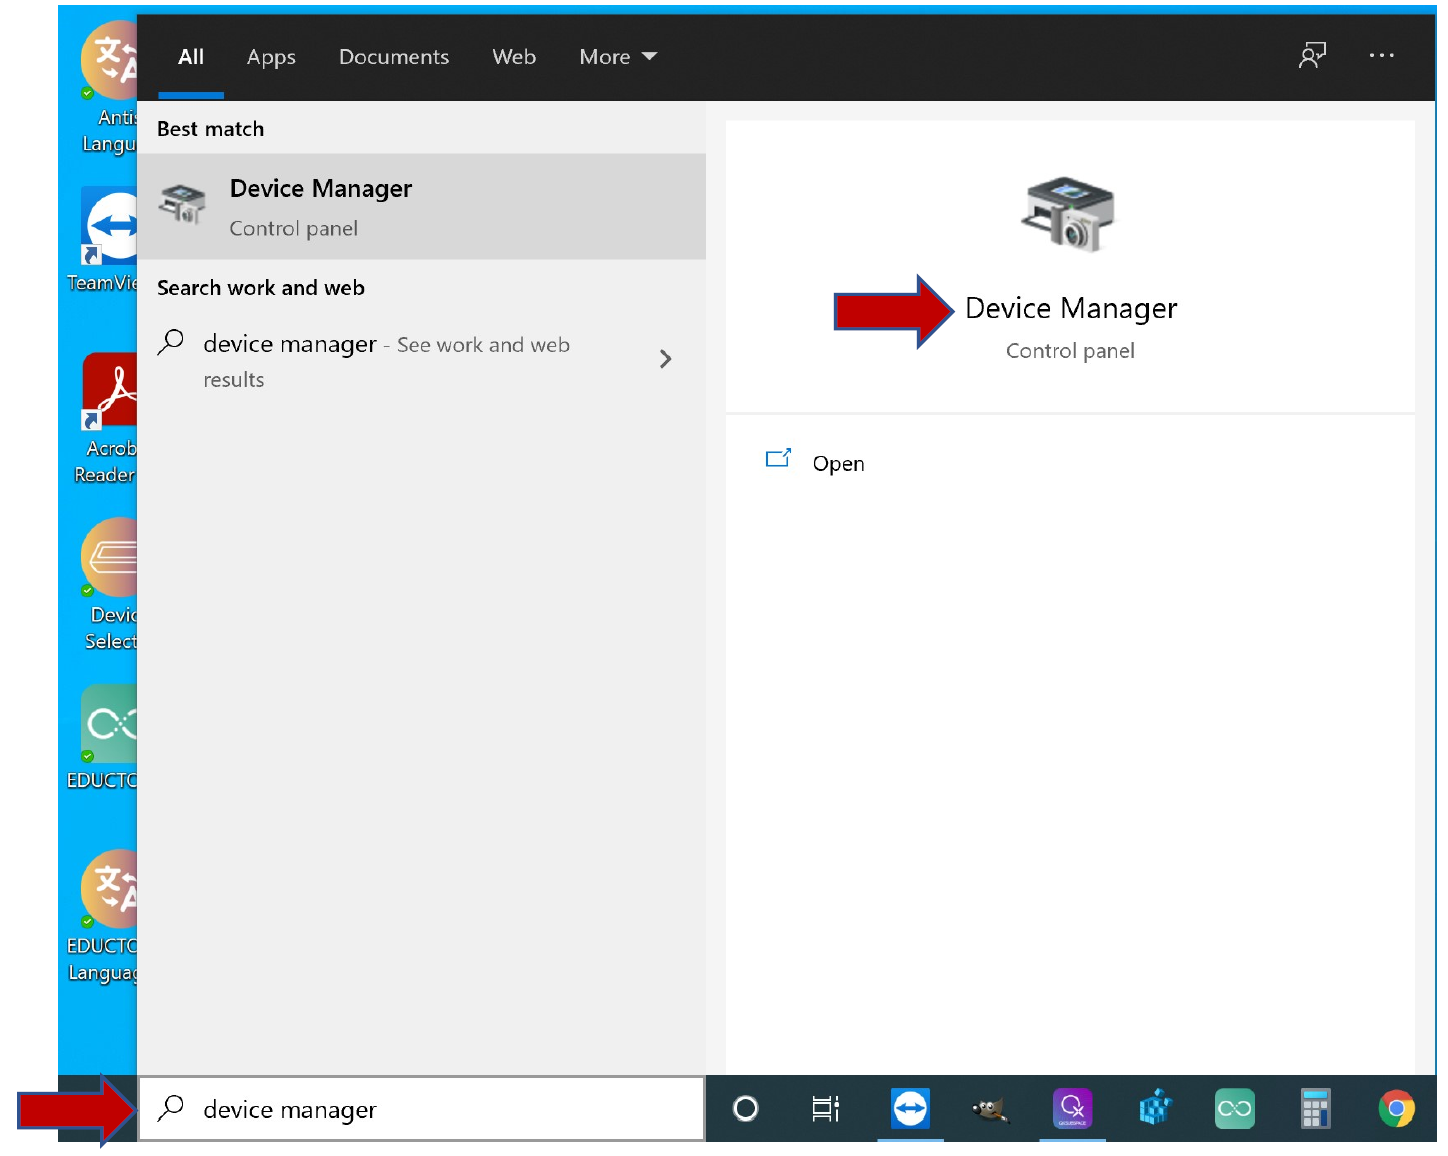Click the search box containing 'device manager'
This screenshot has height=1156, width=1448.
pyautogui.click(x=420, y=1110)
